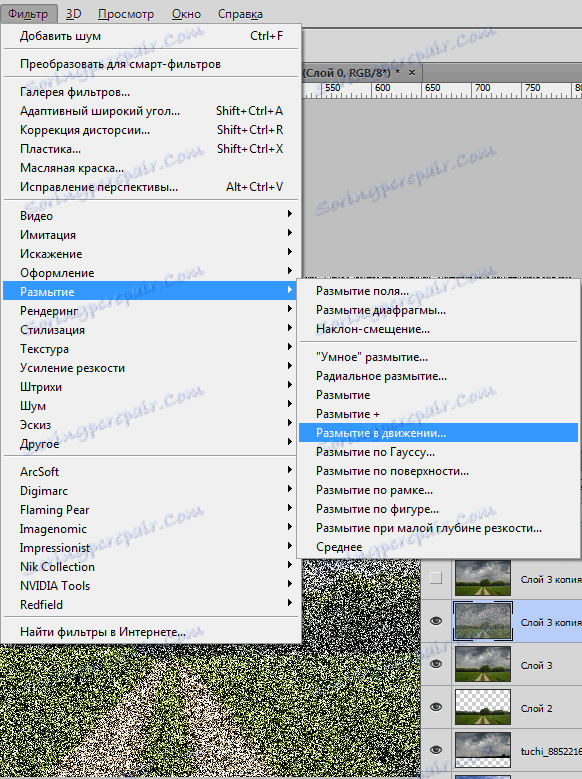Hide the Слой 2 layer

(x=436, y=707)
